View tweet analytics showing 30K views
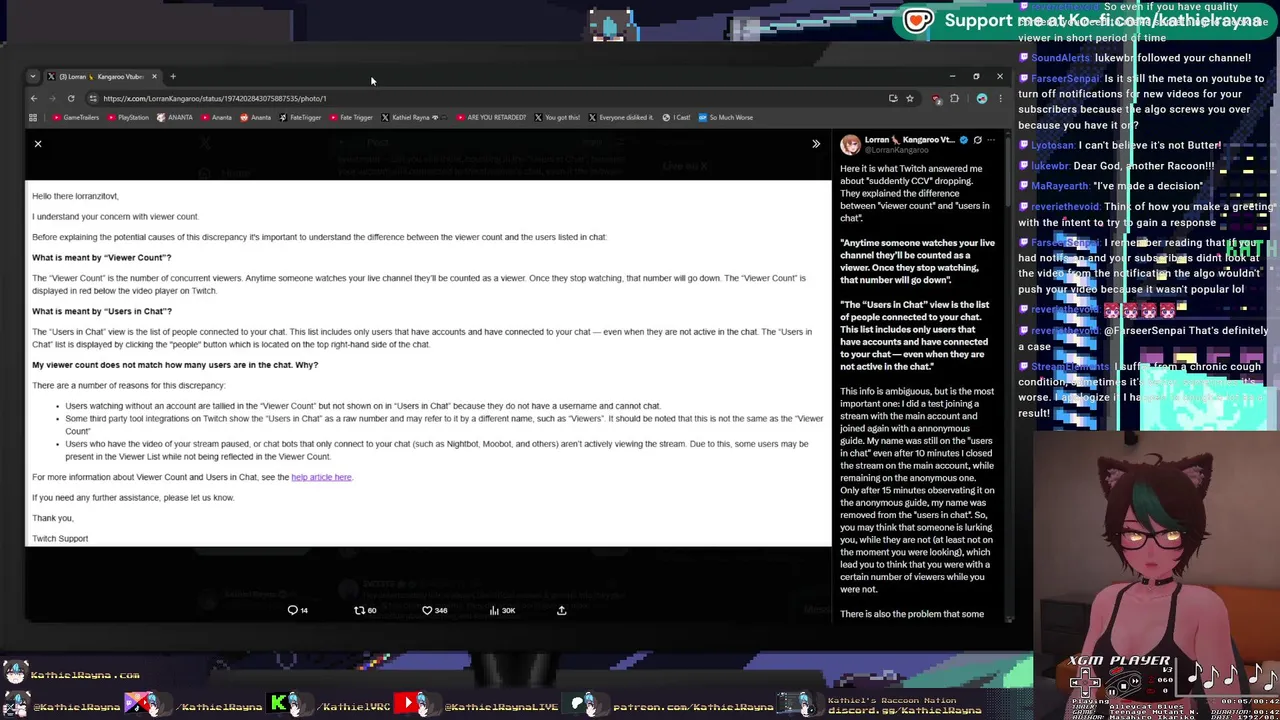Screen dimensions: 1280x720 [502, 610]
